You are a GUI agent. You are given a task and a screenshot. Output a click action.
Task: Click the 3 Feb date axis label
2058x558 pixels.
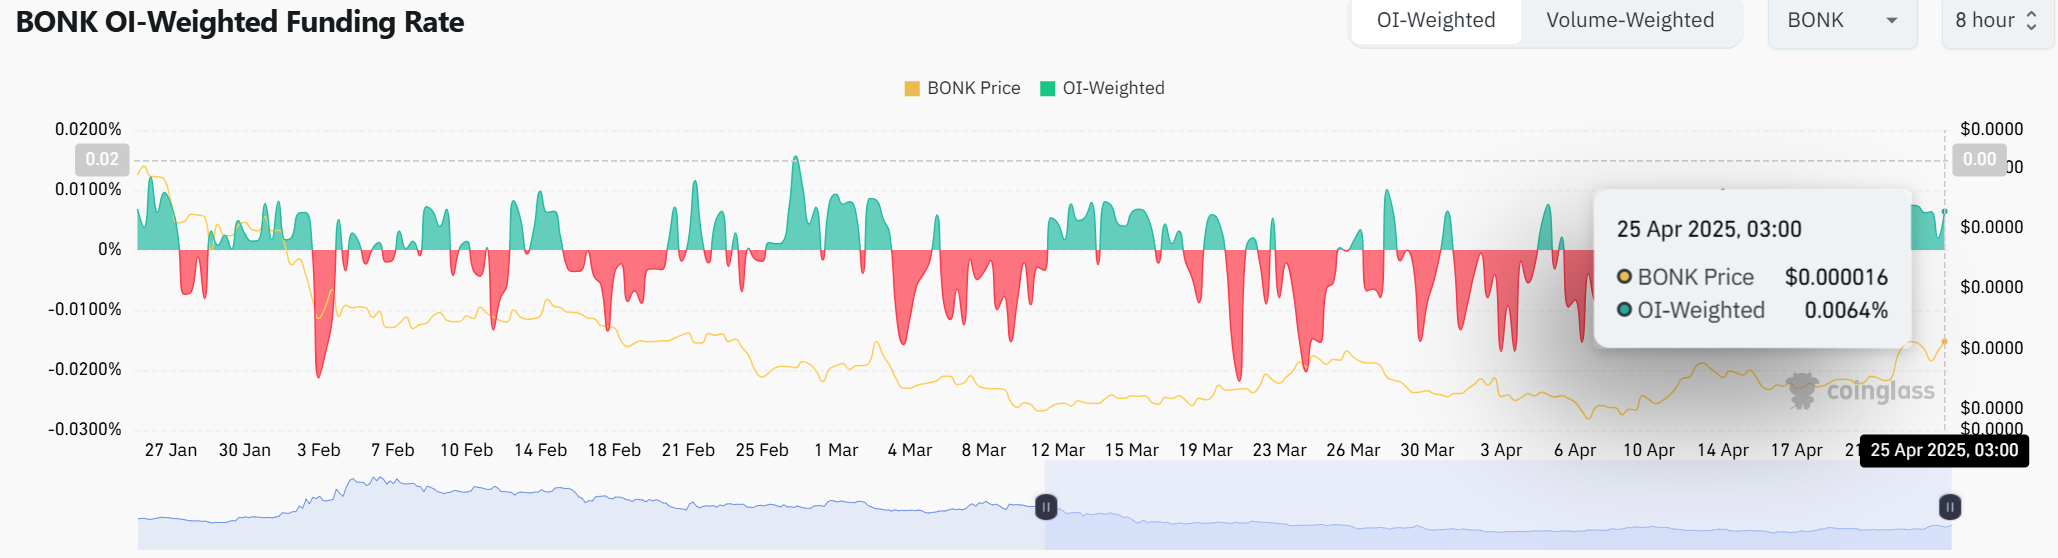[319, 450]
